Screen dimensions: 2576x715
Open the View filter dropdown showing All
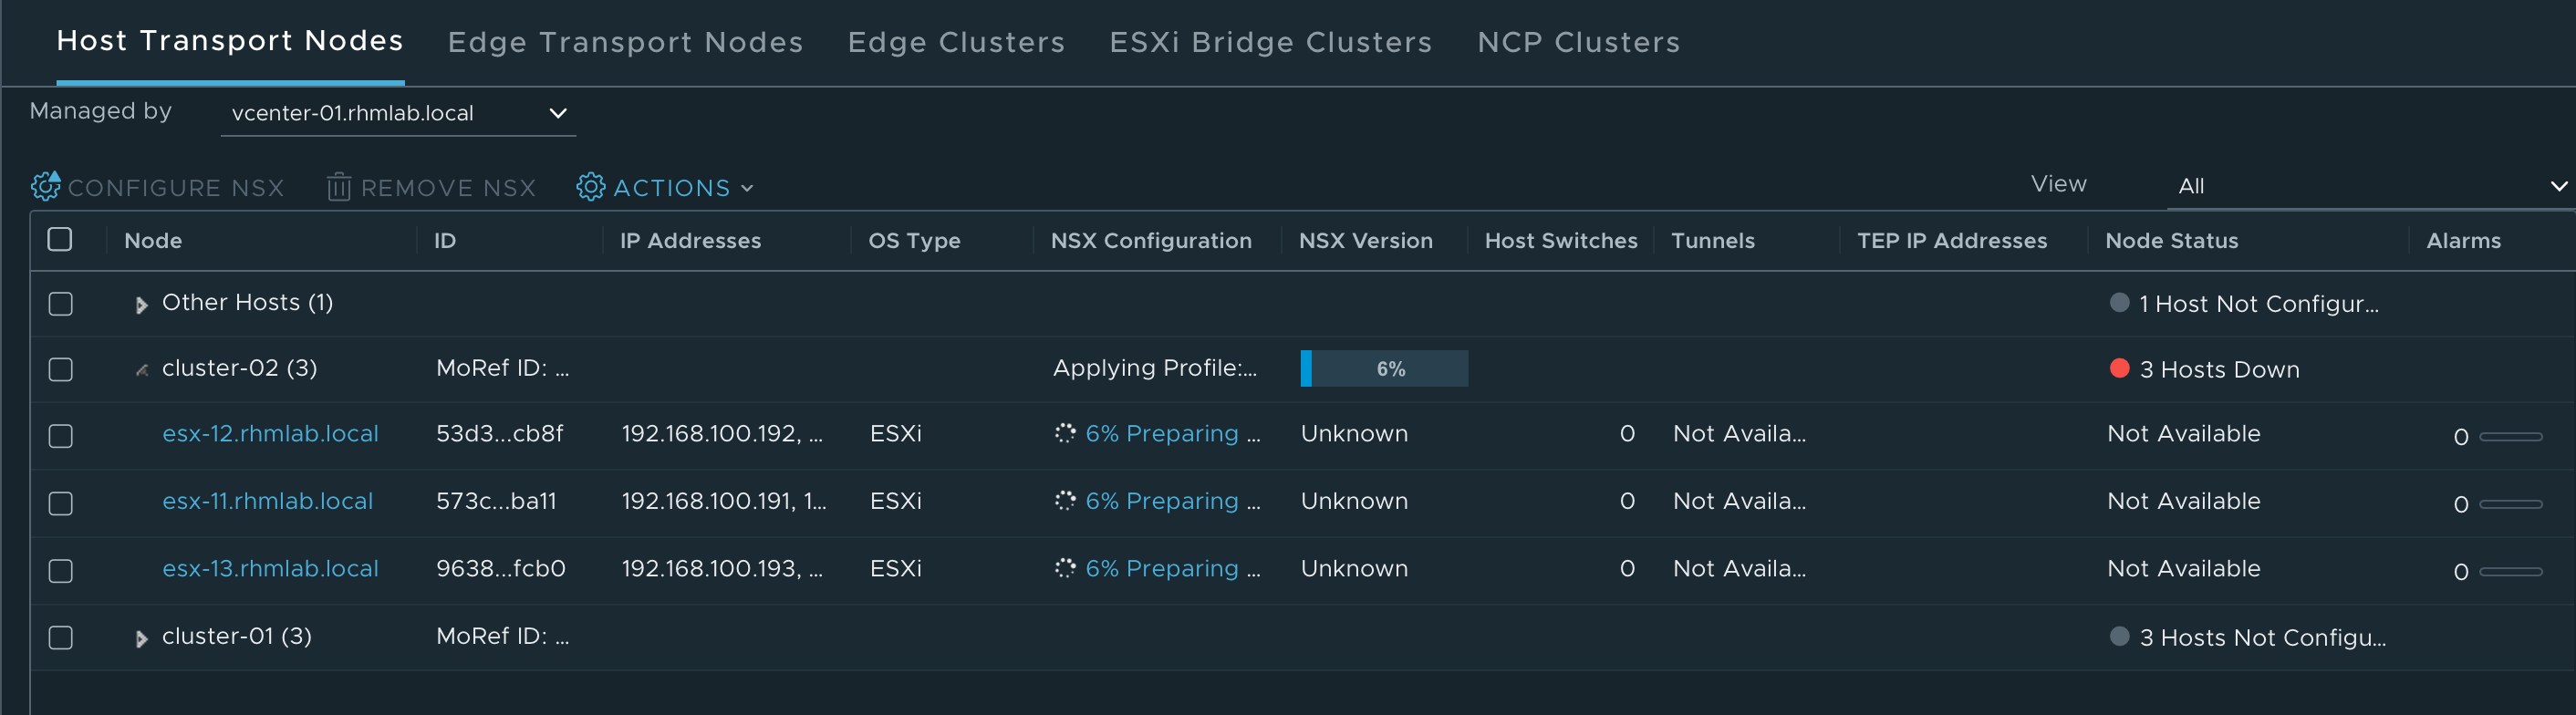[2371, 186]
